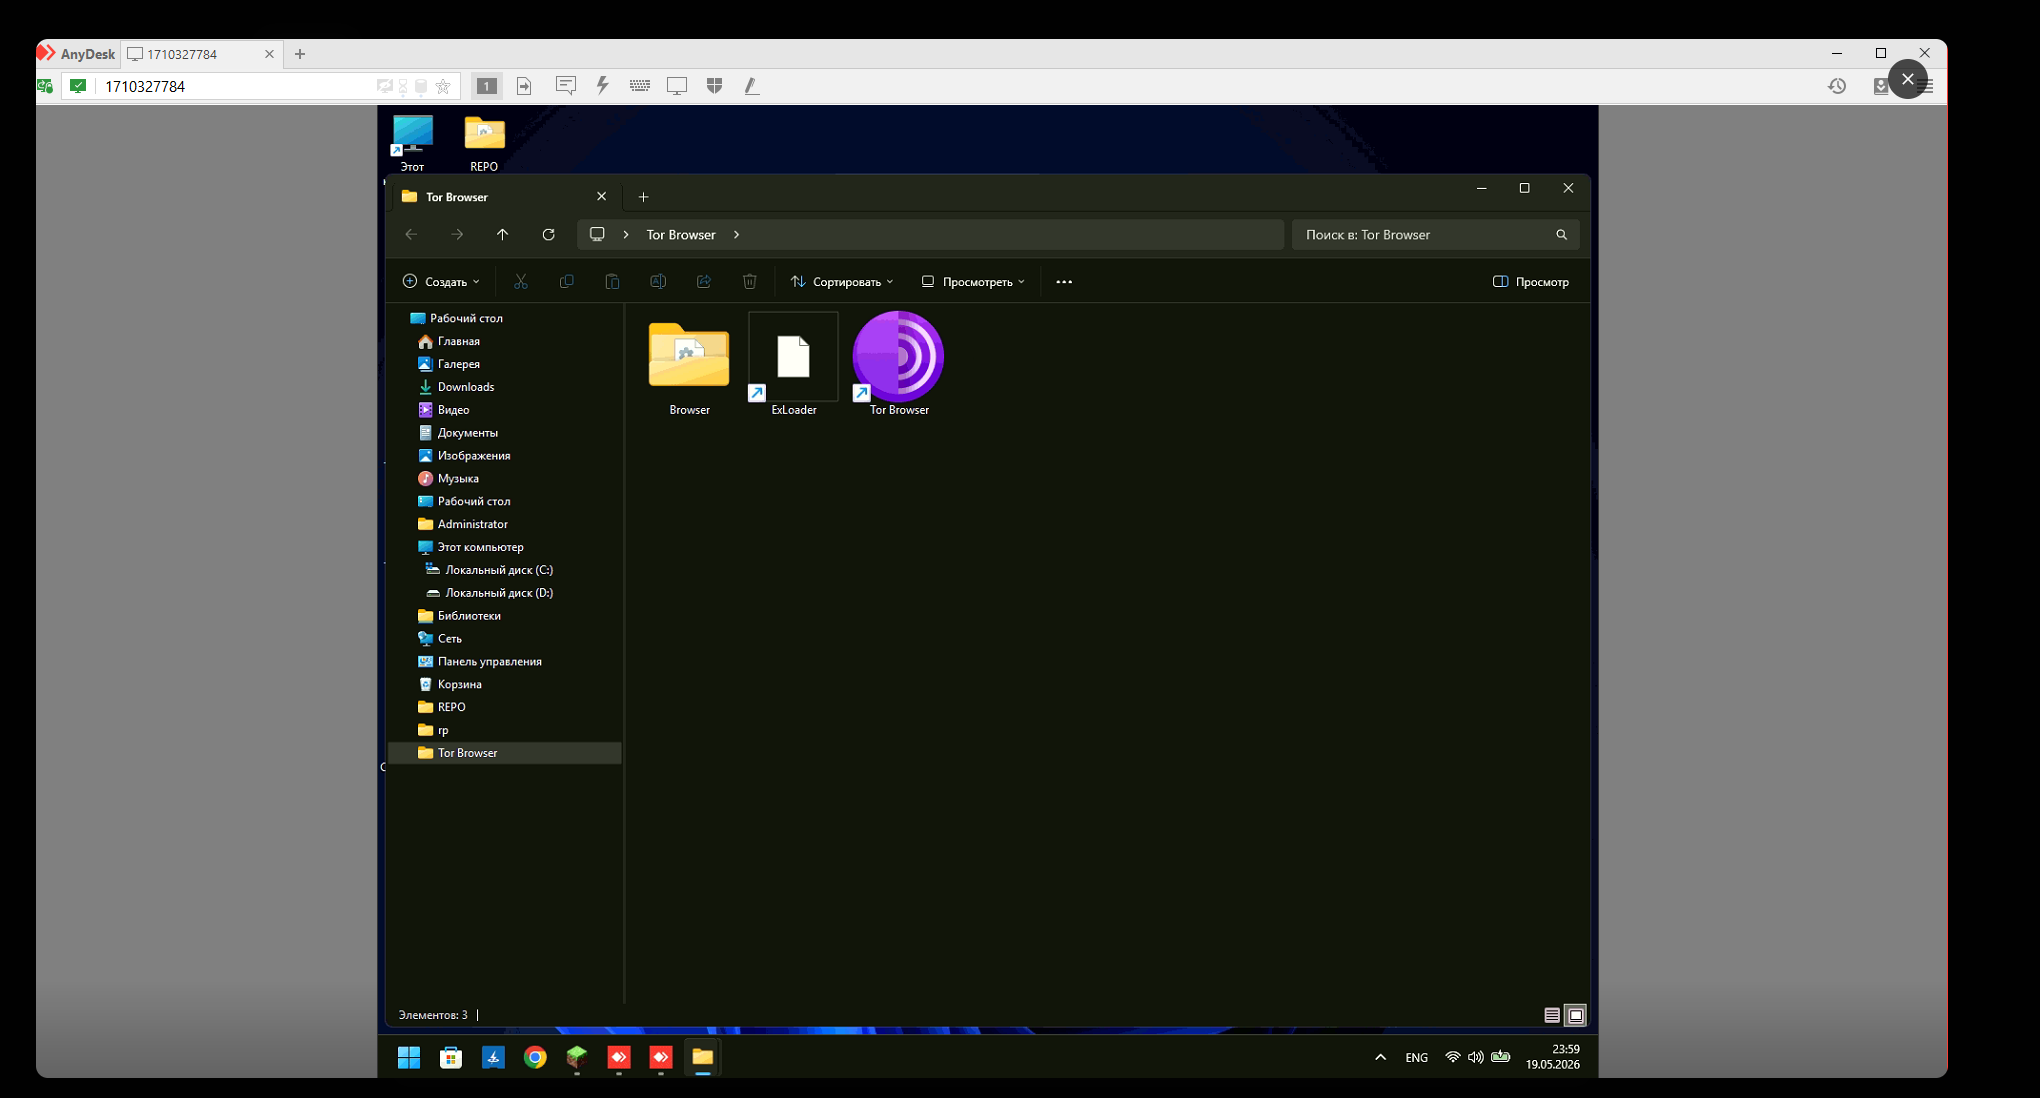
Task: Open the AnyDesk session history clock icon
Action: point(1837,86)
